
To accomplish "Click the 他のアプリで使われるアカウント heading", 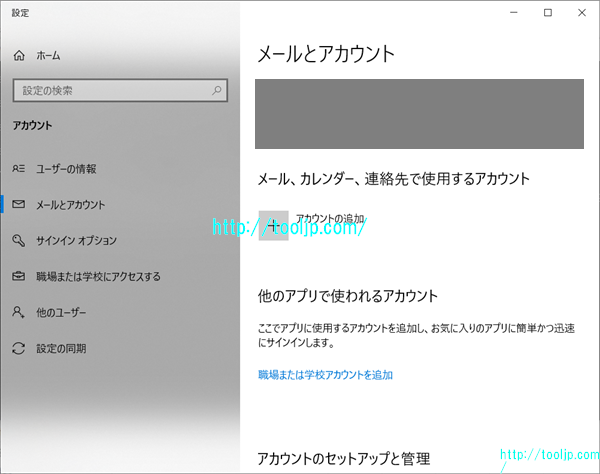I will (x=347, y=296).
